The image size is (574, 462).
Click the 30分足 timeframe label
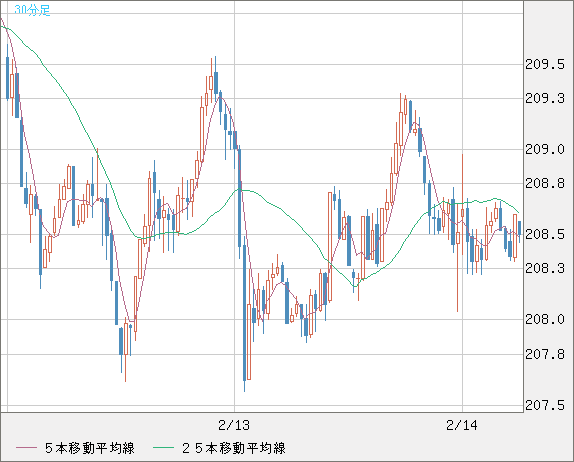32,10
